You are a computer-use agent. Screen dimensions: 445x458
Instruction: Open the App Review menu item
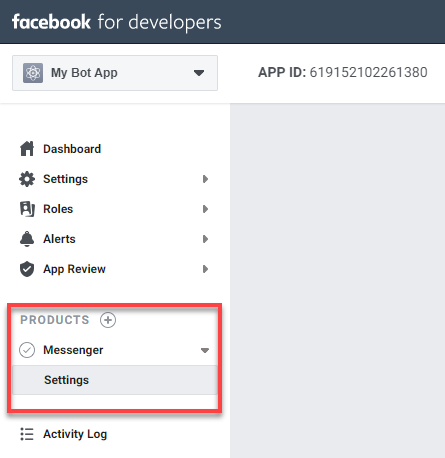coord(74,269)
